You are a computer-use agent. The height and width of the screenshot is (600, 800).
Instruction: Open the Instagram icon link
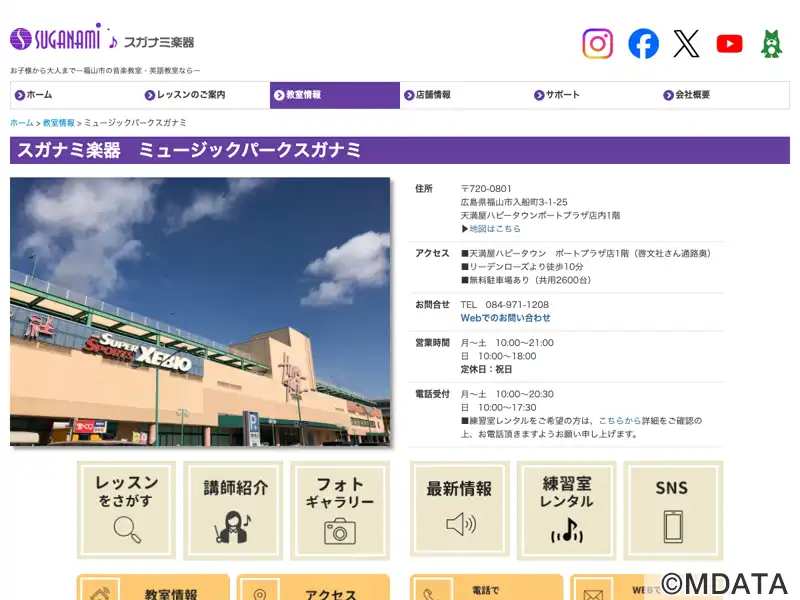[x=597, y=43]
